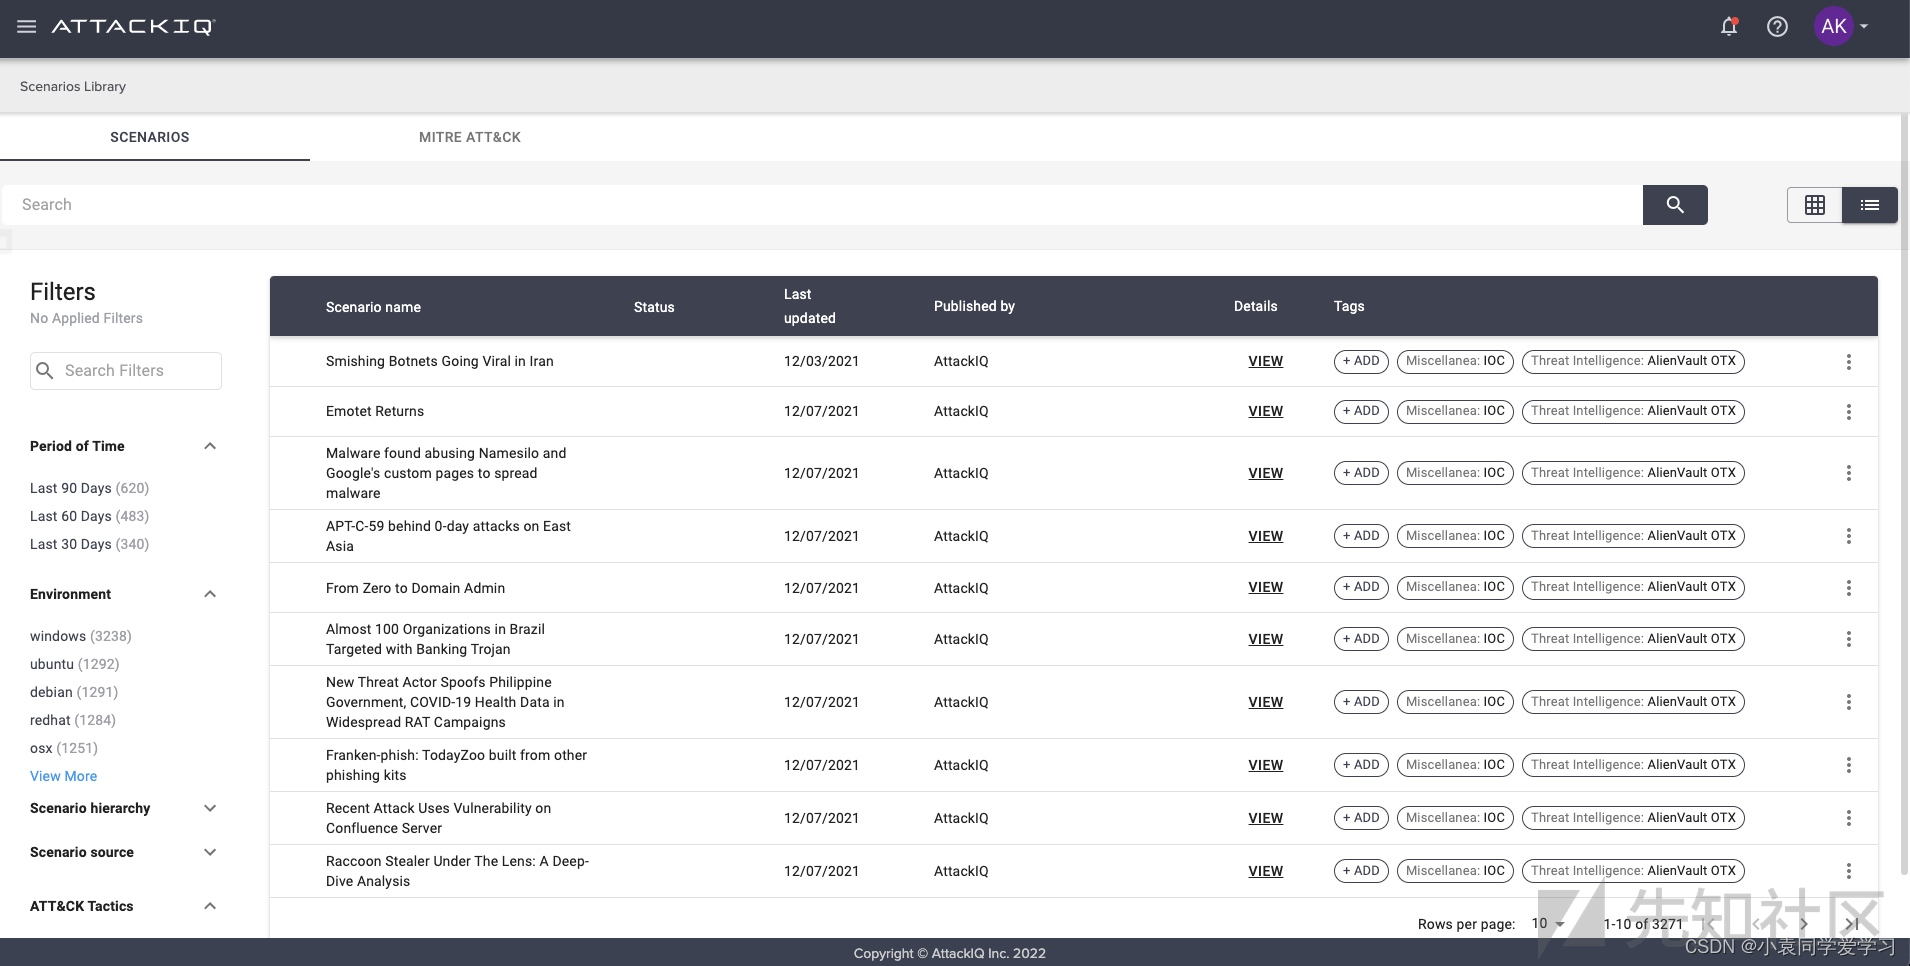The image size is (1910, 966).
Task: Open row menu for Raccoon Stealer scenario
Action: pyautogui.click(x=1849, y=871)
